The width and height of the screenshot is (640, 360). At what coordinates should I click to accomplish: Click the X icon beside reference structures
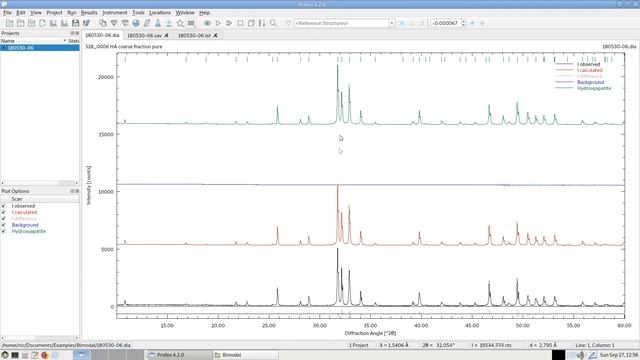[402, 23]
